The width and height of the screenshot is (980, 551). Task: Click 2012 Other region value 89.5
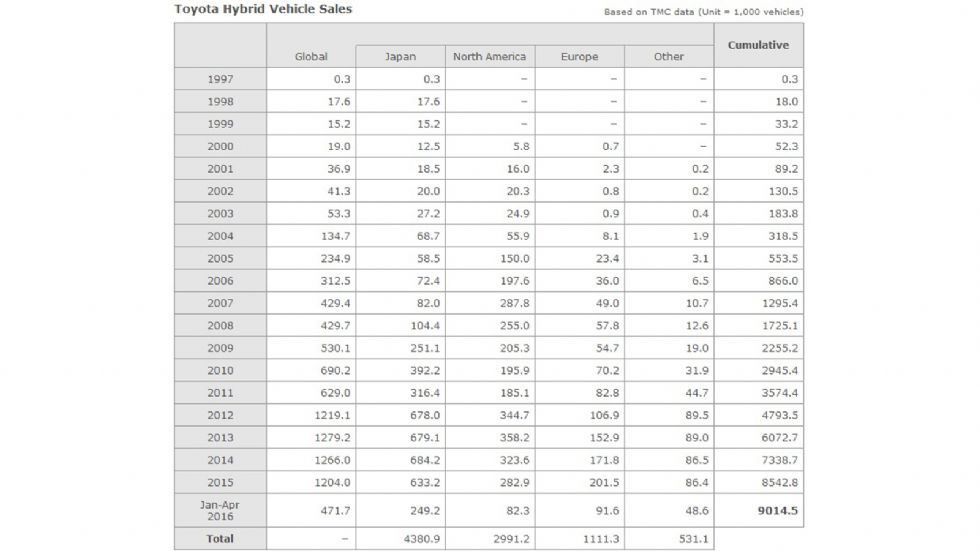tap(697, 415)
